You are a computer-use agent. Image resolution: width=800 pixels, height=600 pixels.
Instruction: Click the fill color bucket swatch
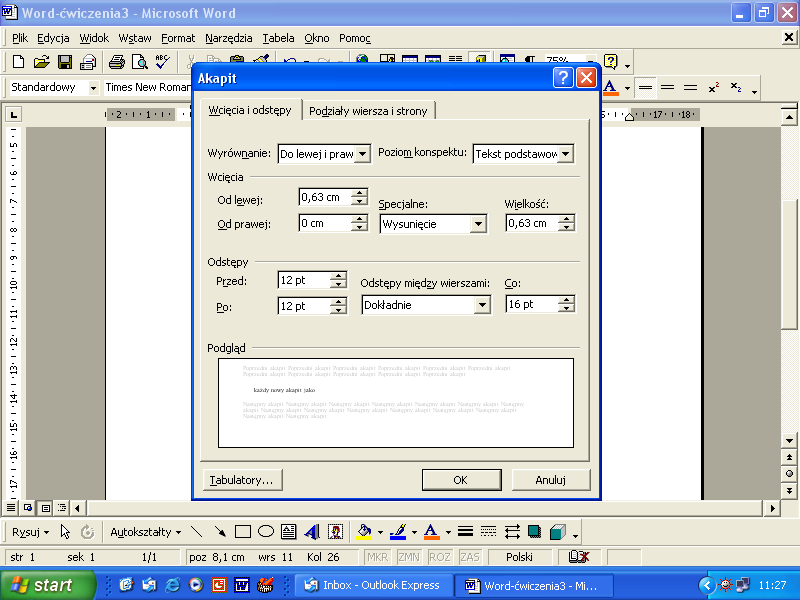[x=364, y=532]
